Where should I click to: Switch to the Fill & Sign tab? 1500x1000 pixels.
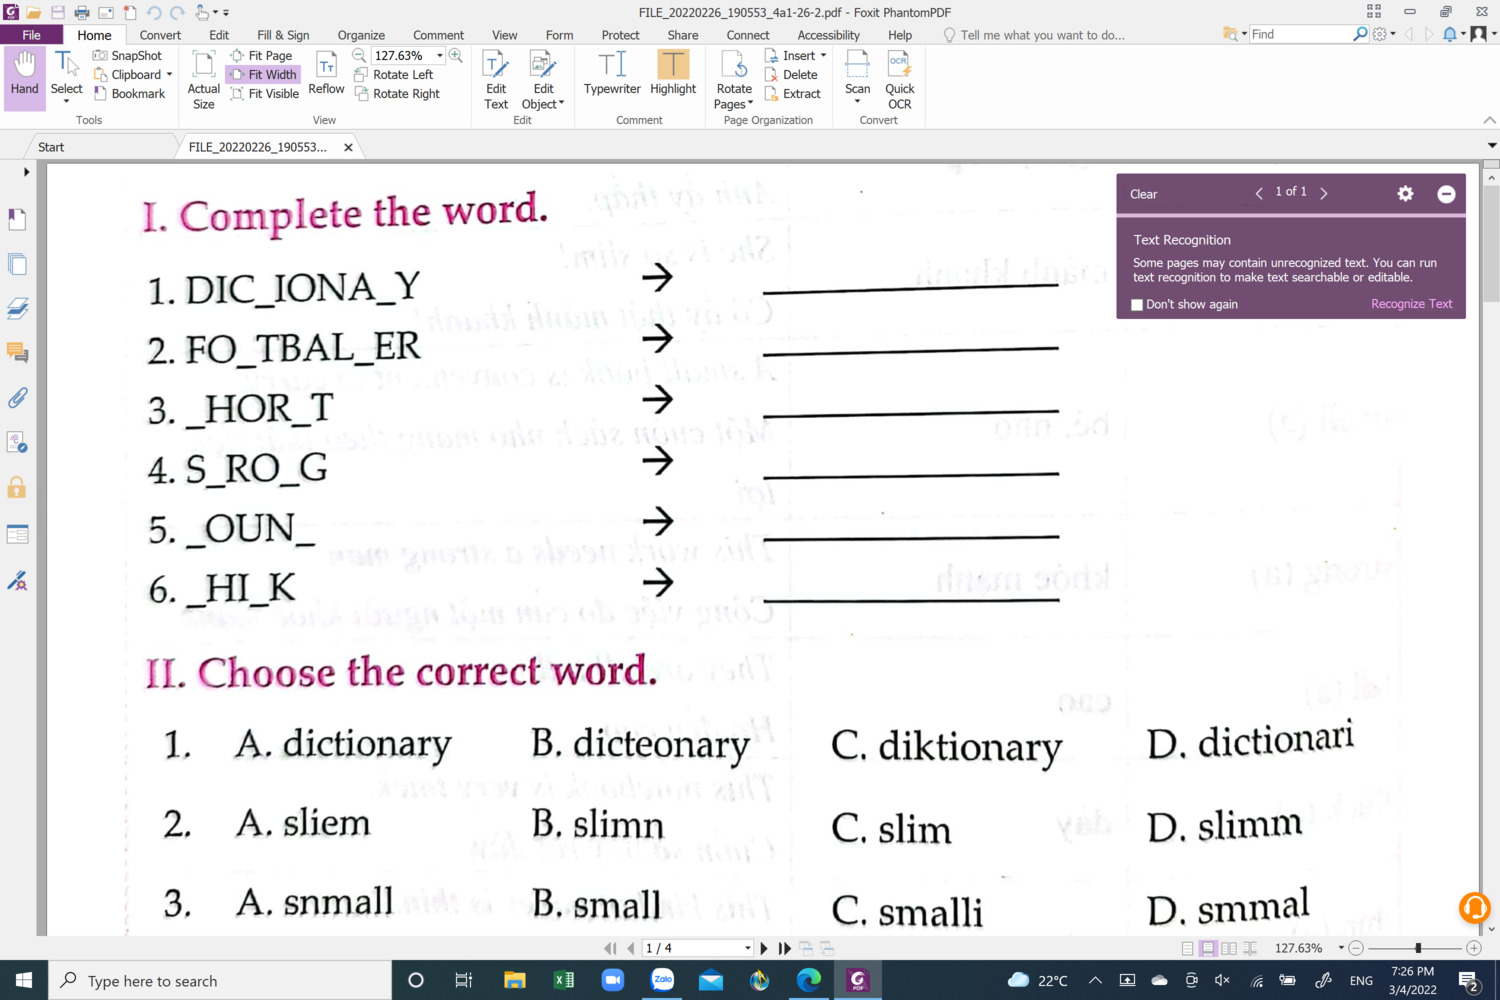pyautogui.click(x=283, y=35)
